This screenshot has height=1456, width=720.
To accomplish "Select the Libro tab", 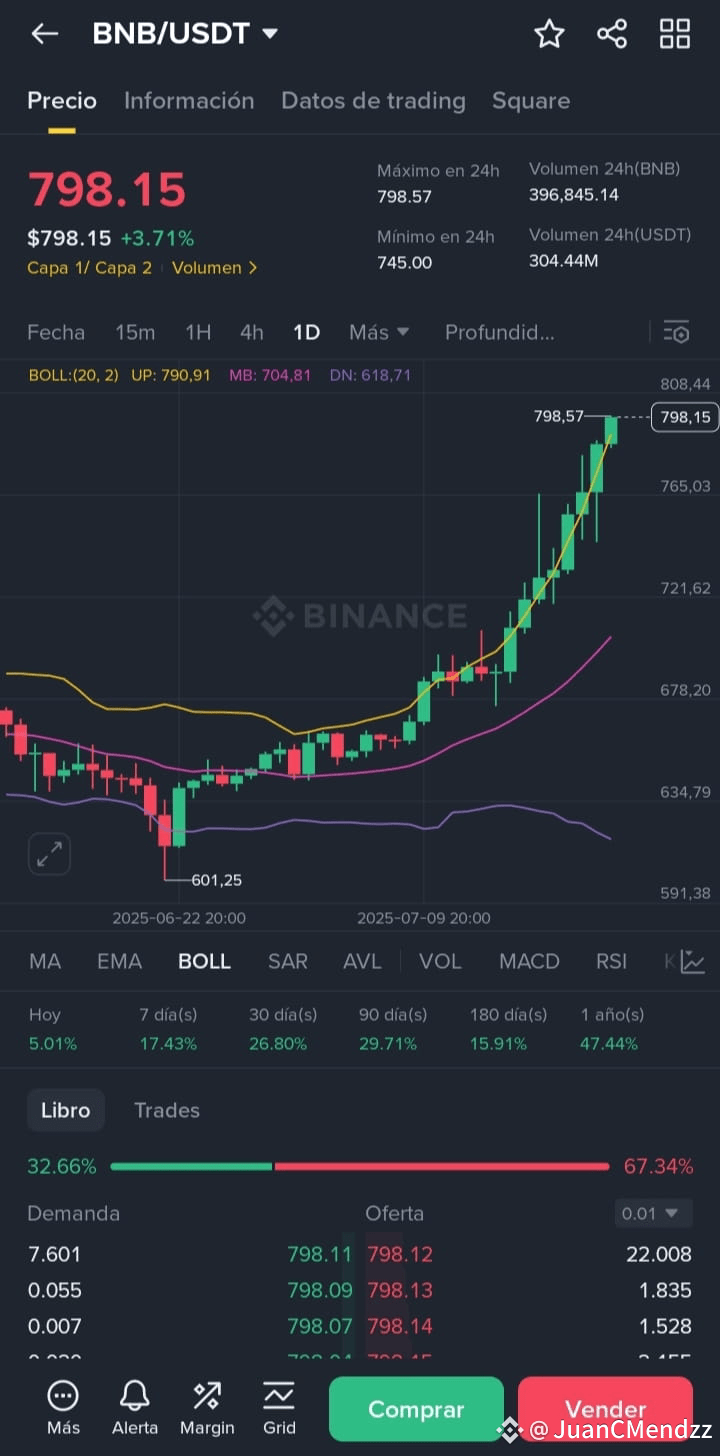I will 66,1110.
